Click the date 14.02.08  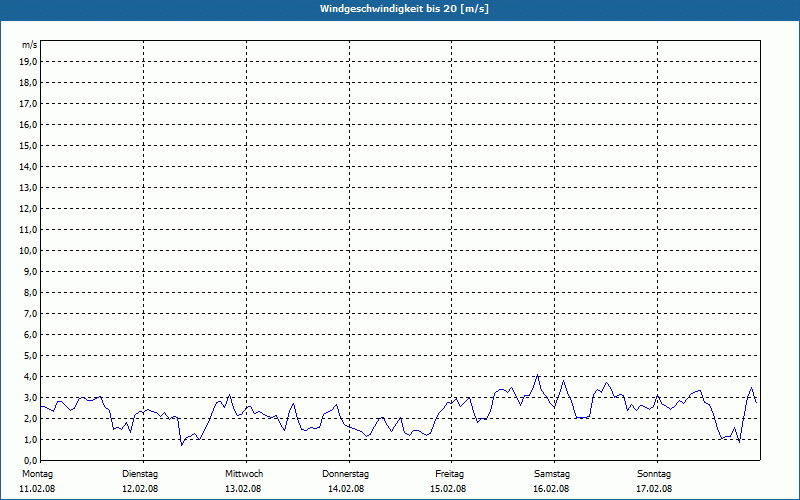click(x=346, y=489)
